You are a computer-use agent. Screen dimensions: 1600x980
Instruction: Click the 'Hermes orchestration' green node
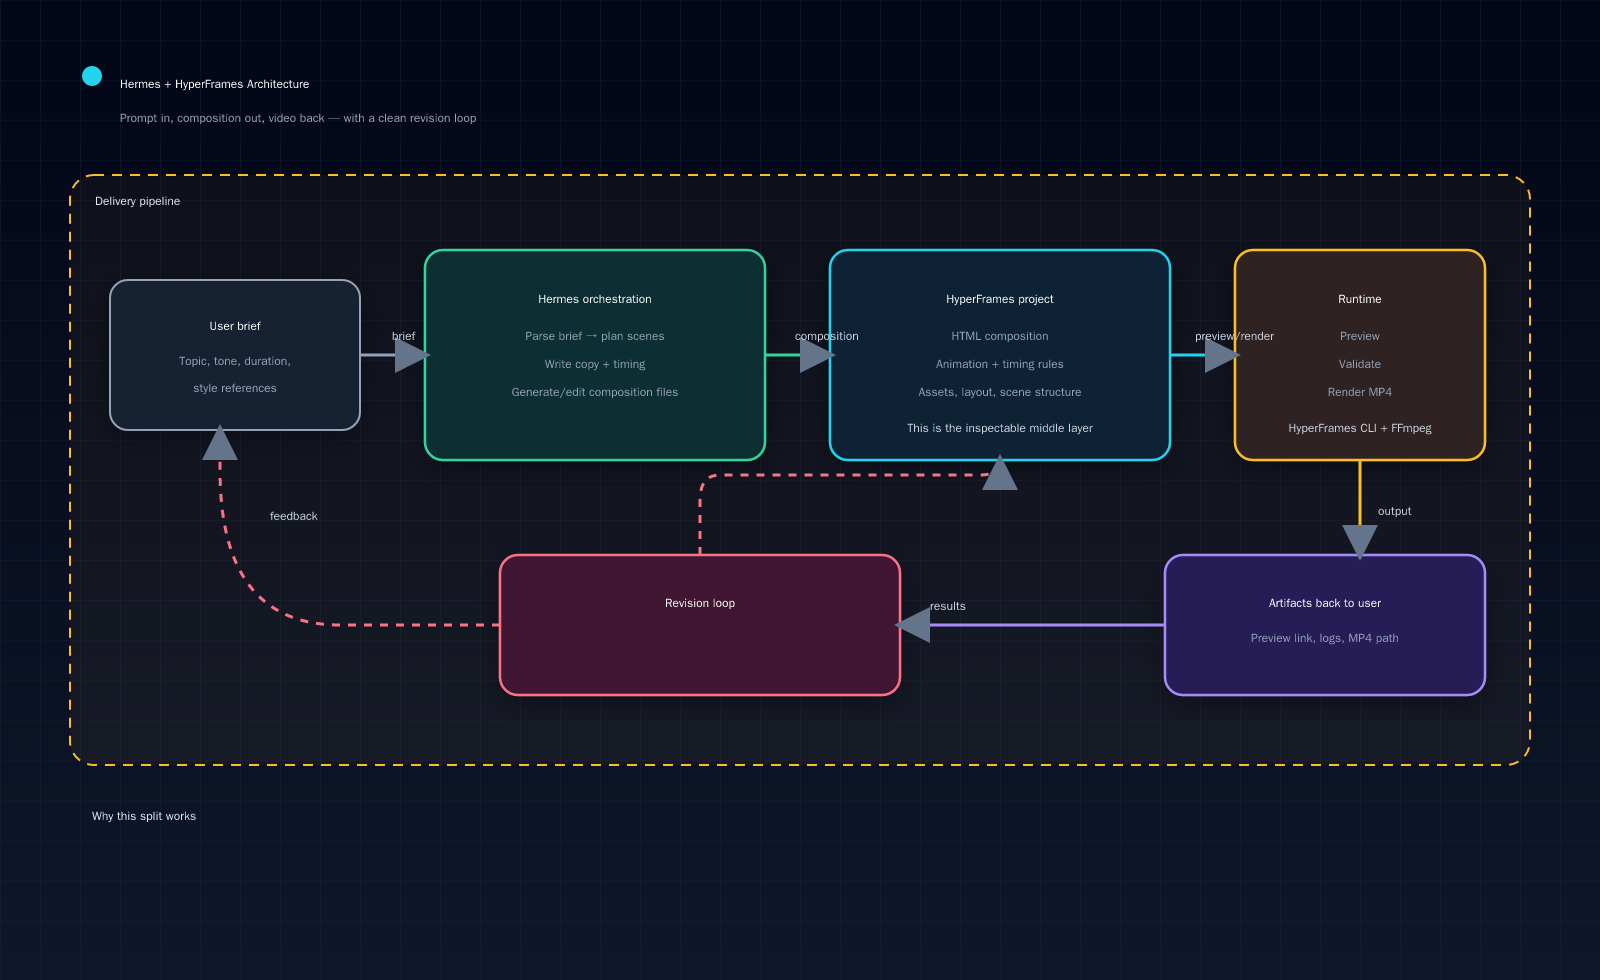point(594,355)
